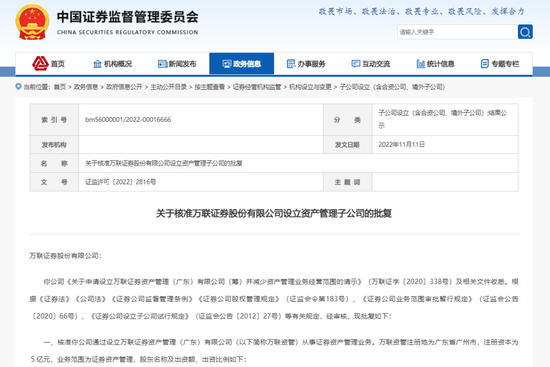Open 机构设立与变更 breadcrumb link
550x367 pixels.
(x=310, y=87)
